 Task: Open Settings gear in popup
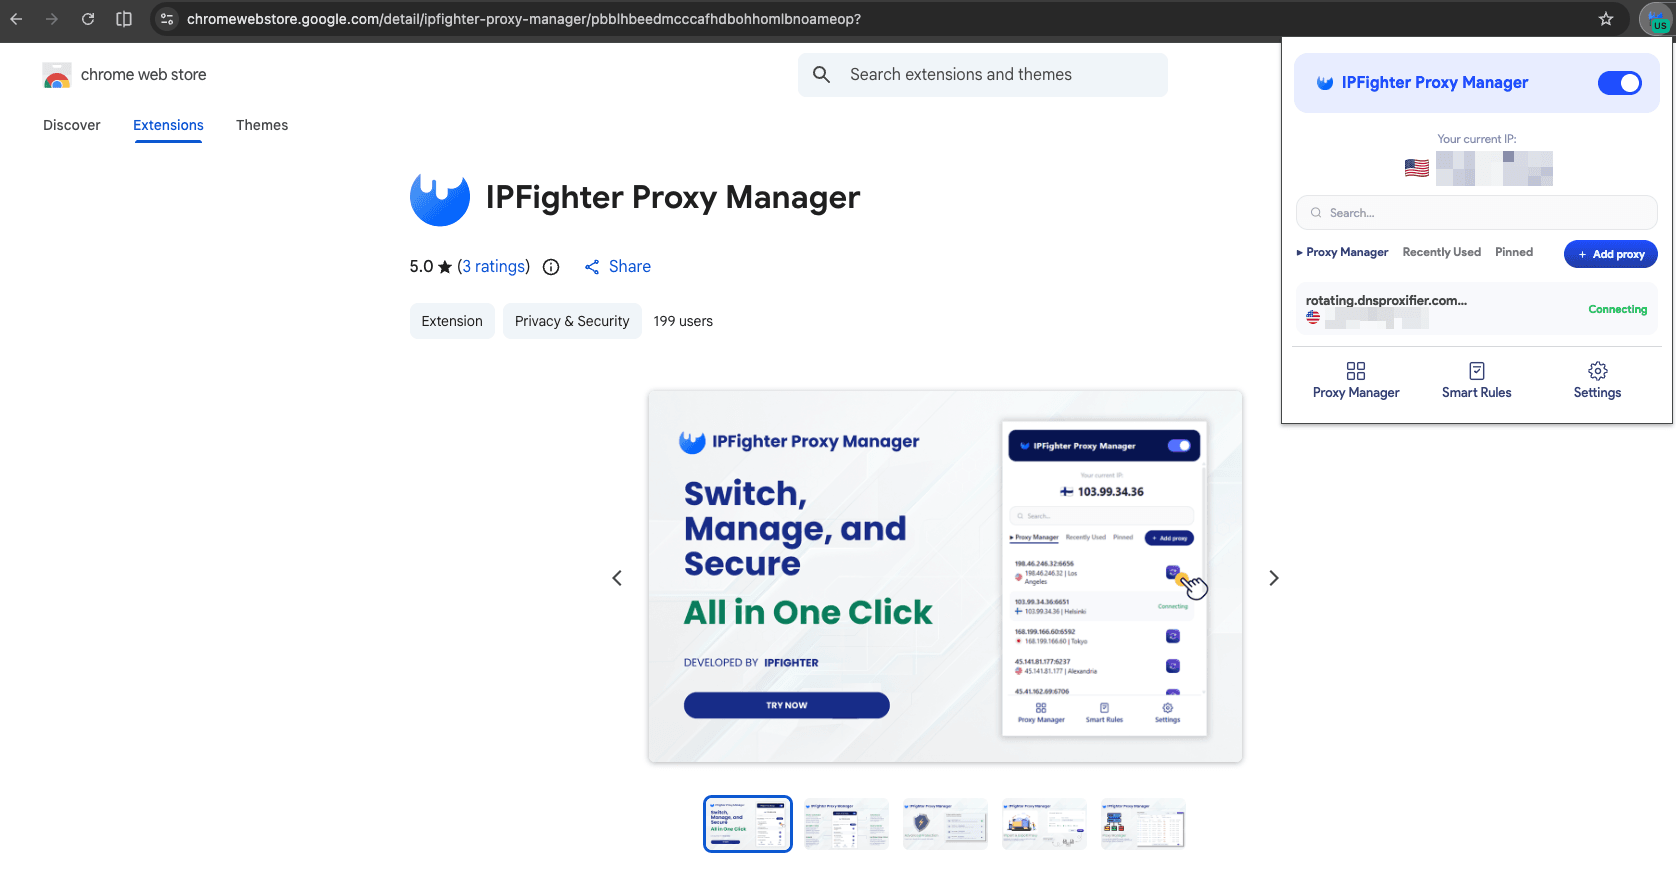pos(1598,380)
